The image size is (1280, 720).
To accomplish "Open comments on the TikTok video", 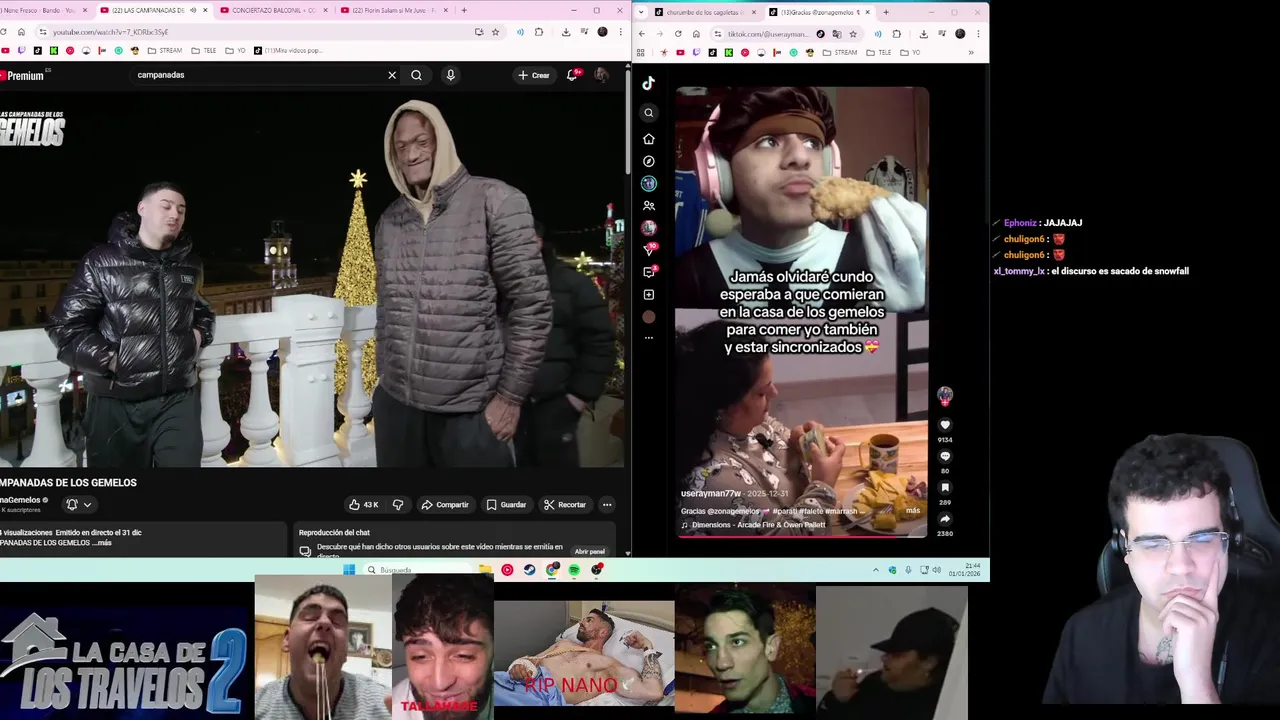I will coord(945,457).
